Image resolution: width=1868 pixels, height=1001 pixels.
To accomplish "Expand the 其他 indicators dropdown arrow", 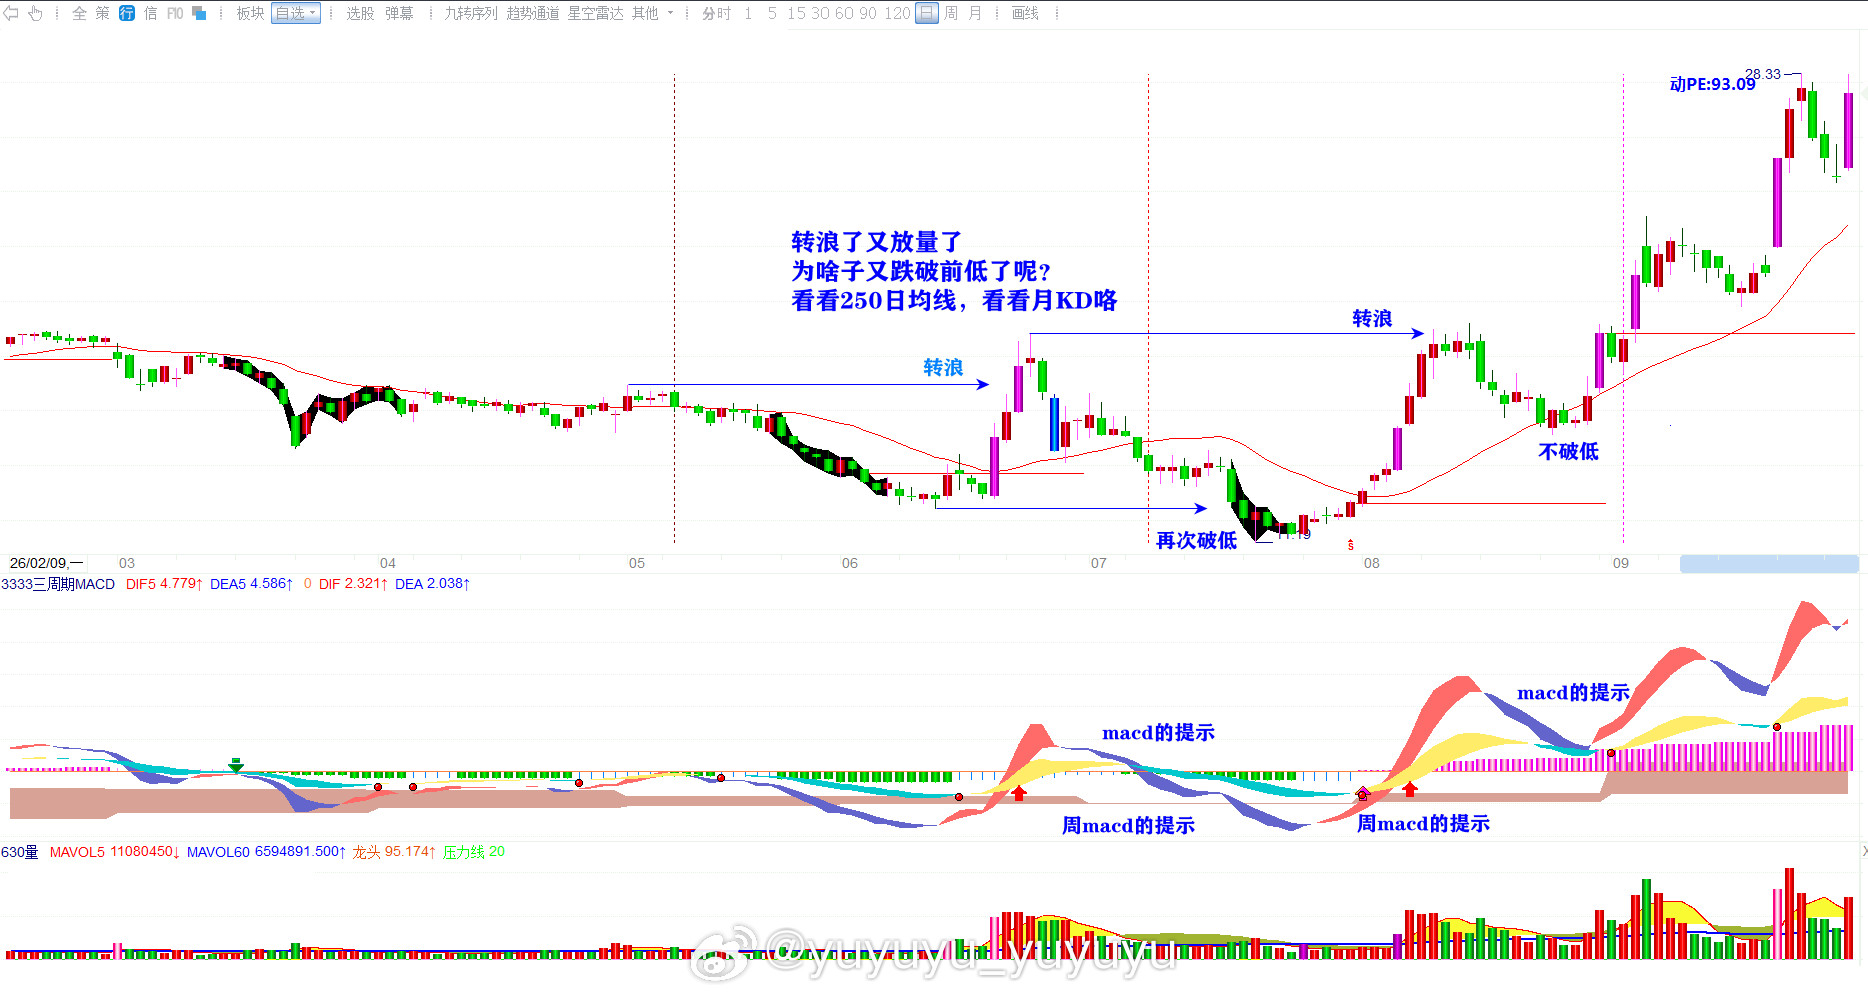I will (x=670, y=13).
